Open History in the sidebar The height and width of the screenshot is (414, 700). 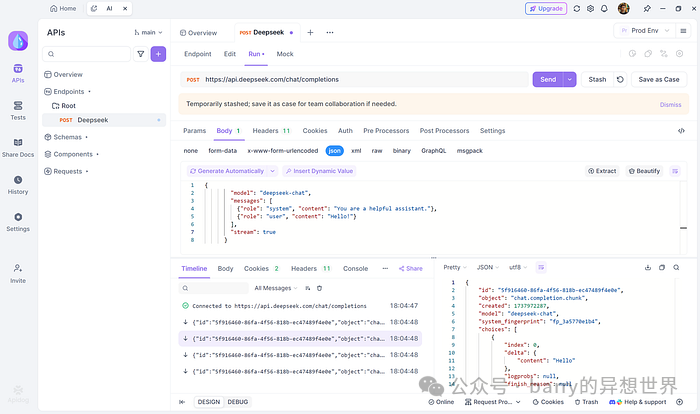(x=18, y=185)
